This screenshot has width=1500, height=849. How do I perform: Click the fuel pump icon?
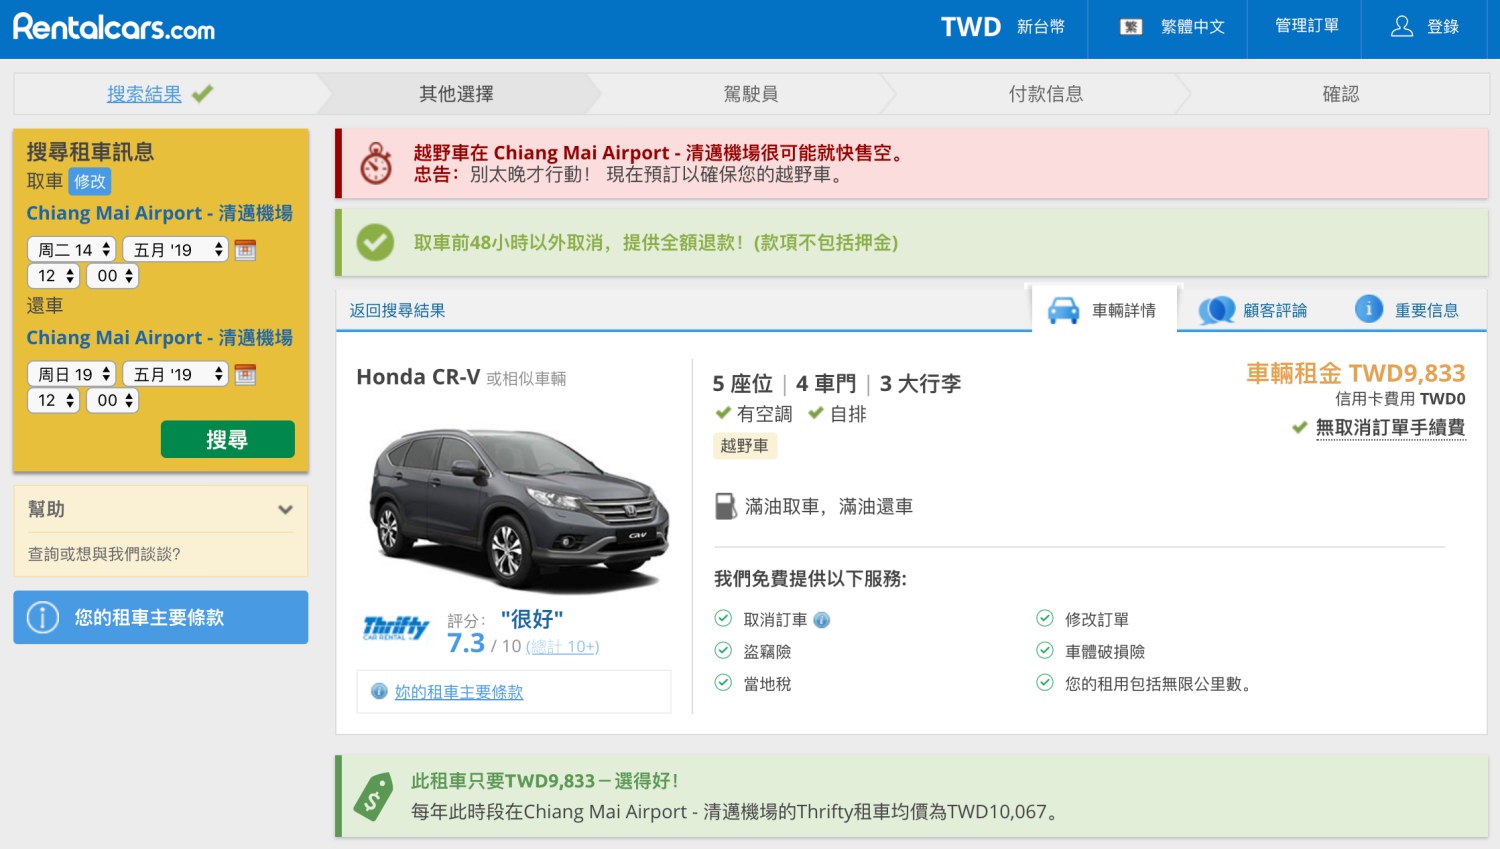(x=725, y=506)
